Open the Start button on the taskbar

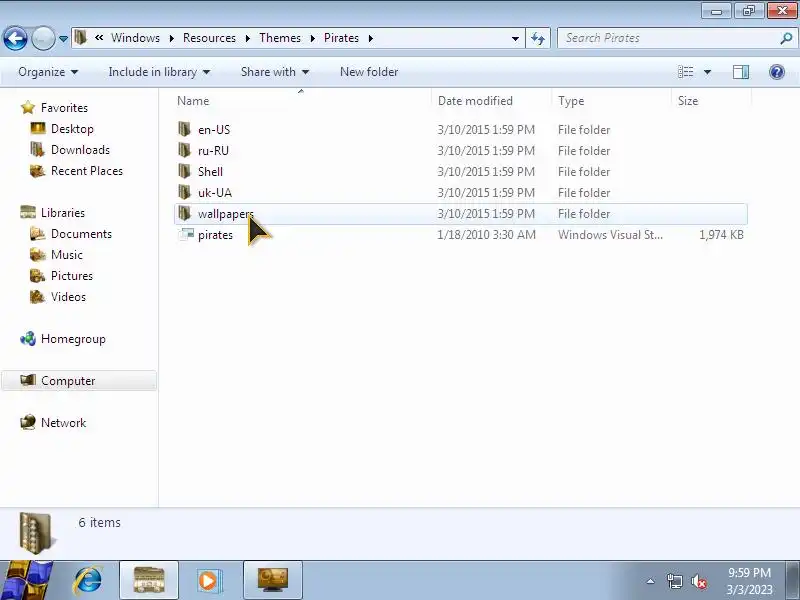pyautogui.click(x=27, y=580)
